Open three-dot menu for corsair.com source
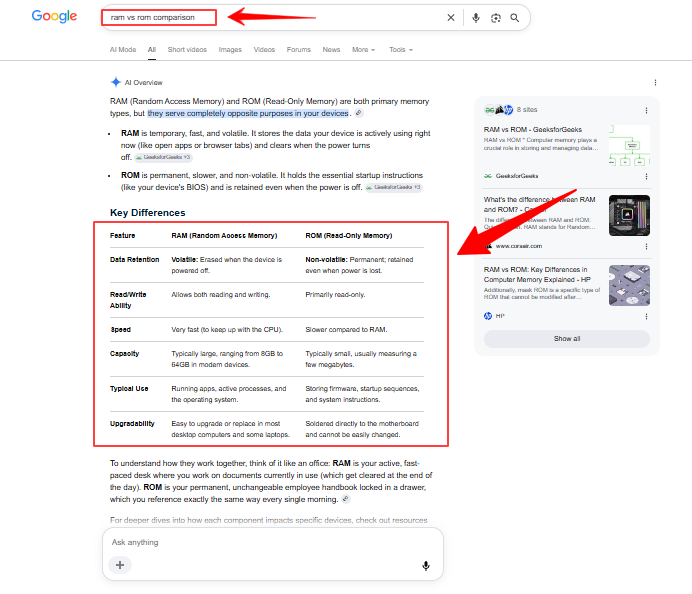The width and height of the screenshot is (692, 594). point(646,246)
